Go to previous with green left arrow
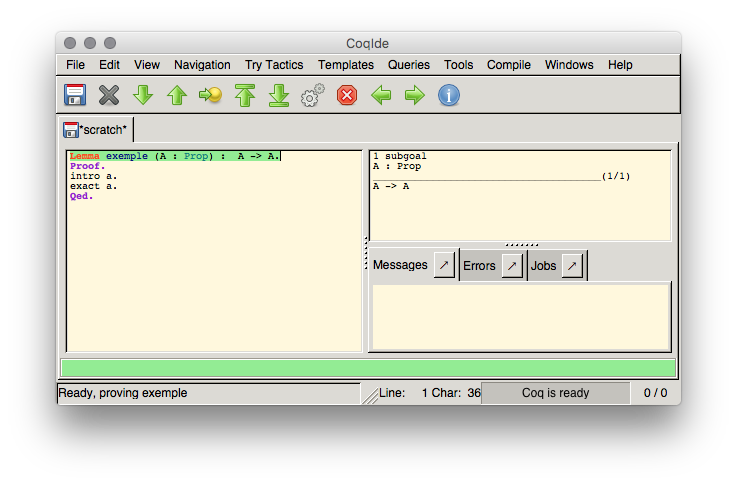This screenshot has height=485, width=737. [381, 95]
